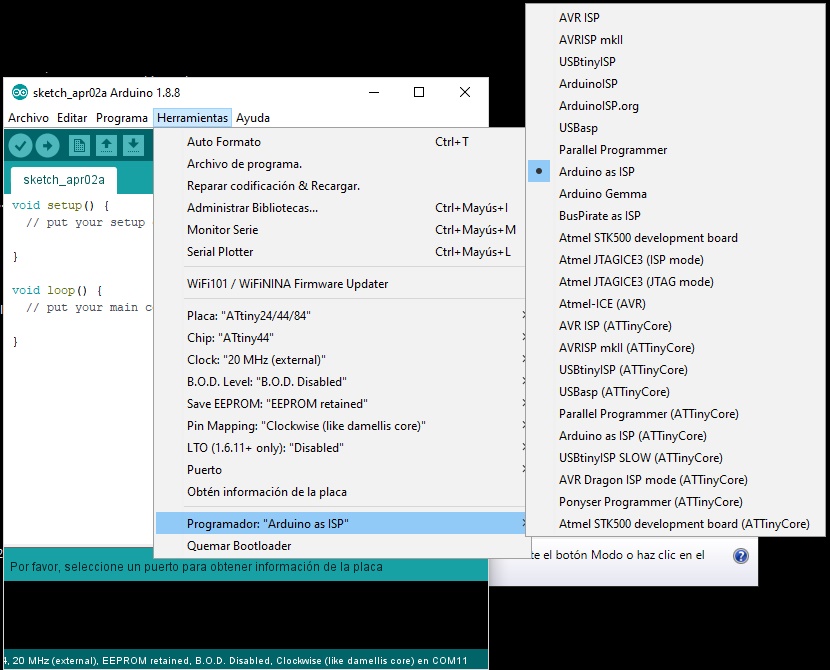Image resolution: width=830 pixels, height=670 pixels.
Task: Choose Auto Formato from Herramientas menu
Action: [340, 142]
